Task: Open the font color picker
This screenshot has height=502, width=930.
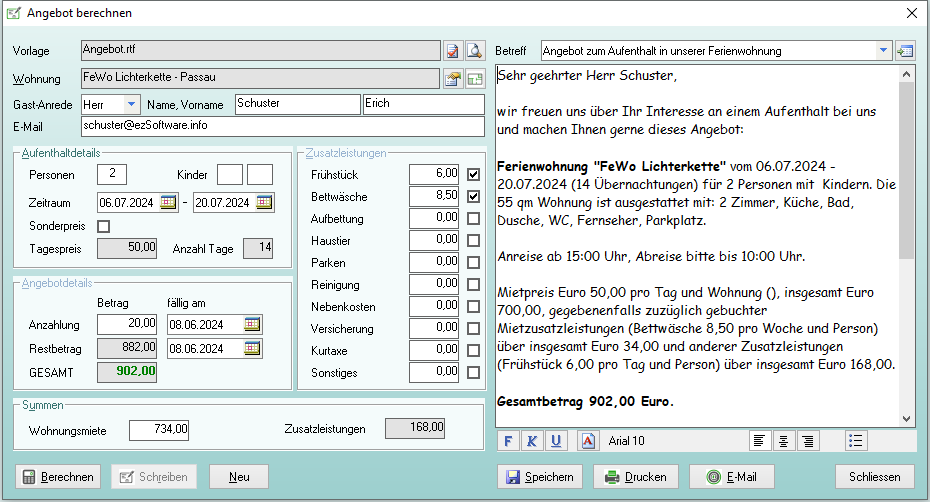Action: [588, 441]
